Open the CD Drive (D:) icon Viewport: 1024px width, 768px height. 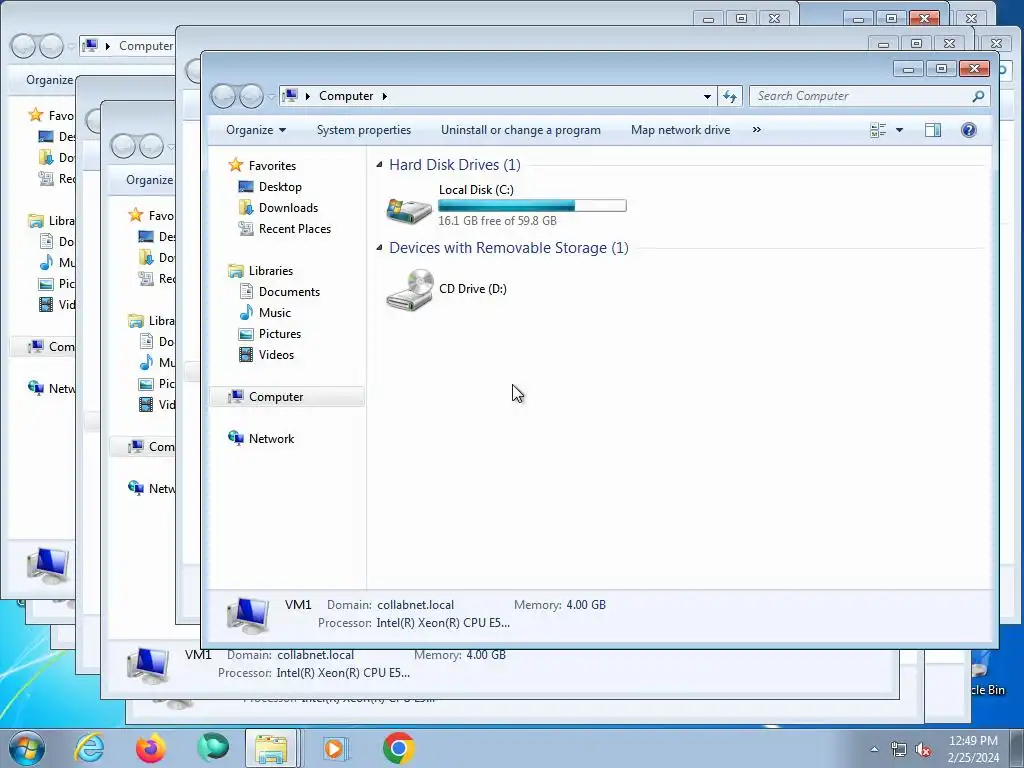[409, 289]
